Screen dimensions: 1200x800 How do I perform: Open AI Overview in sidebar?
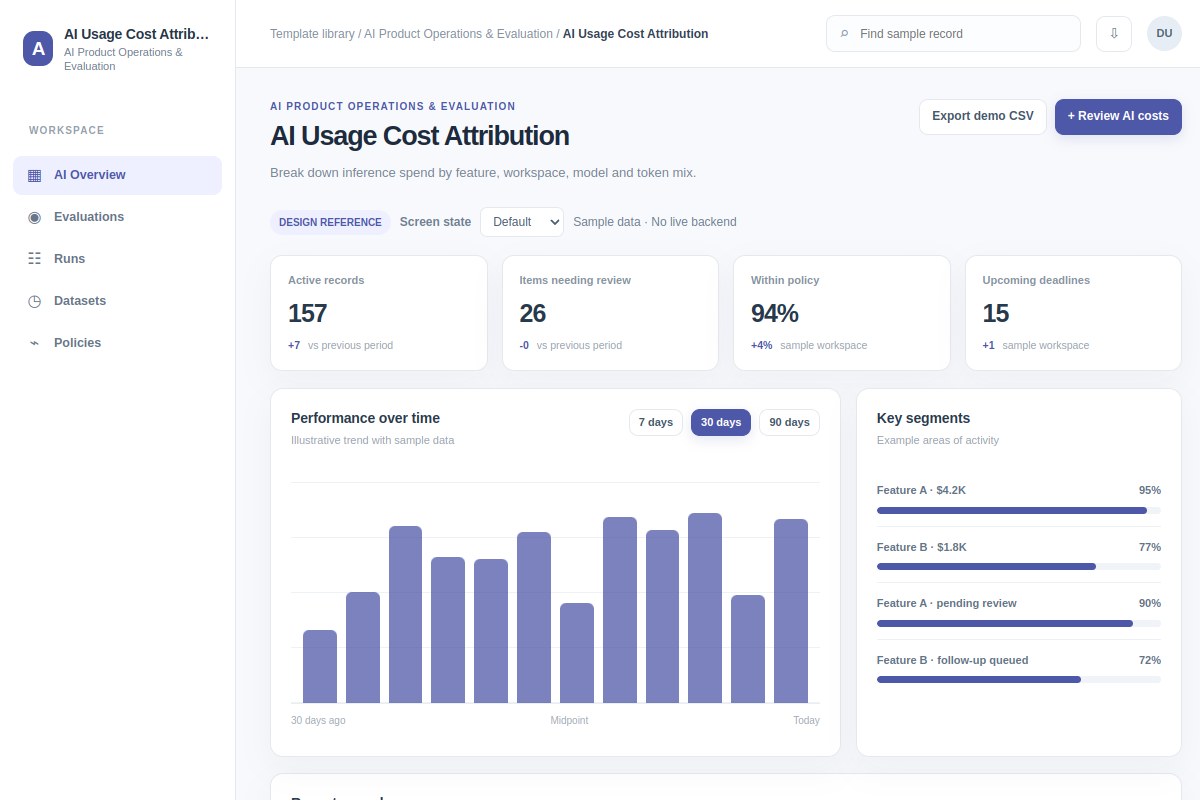(x=117, y=175)
